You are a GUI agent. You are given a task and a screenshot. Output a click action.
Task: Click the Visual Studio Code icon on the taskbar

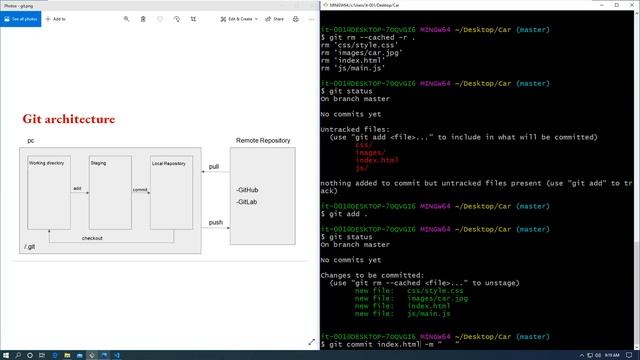[x=117, y=355]
